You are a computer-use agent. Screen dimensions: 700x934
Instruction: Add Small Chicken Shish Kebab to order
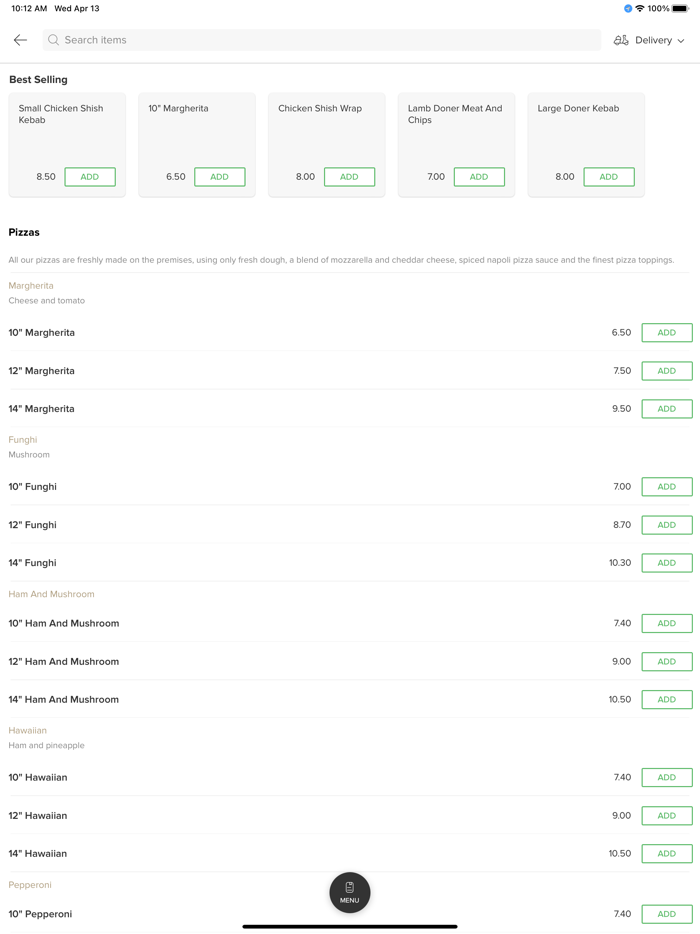click(x=90, y=177)
